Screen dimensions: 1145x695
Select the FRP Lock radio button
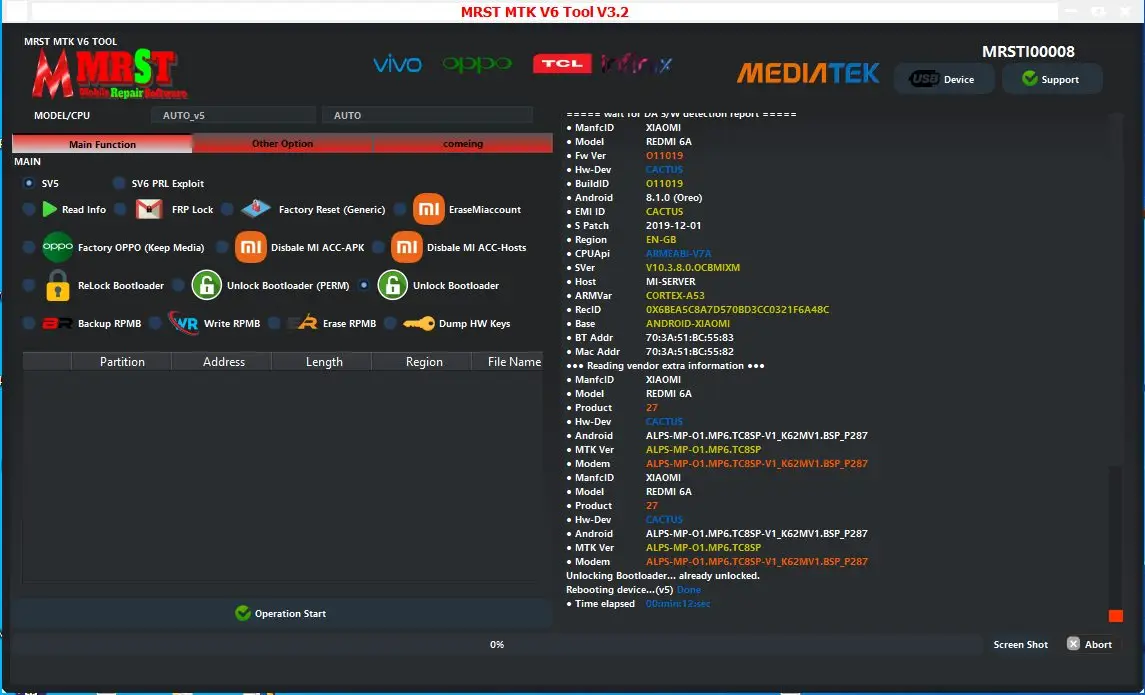[120, 210]
